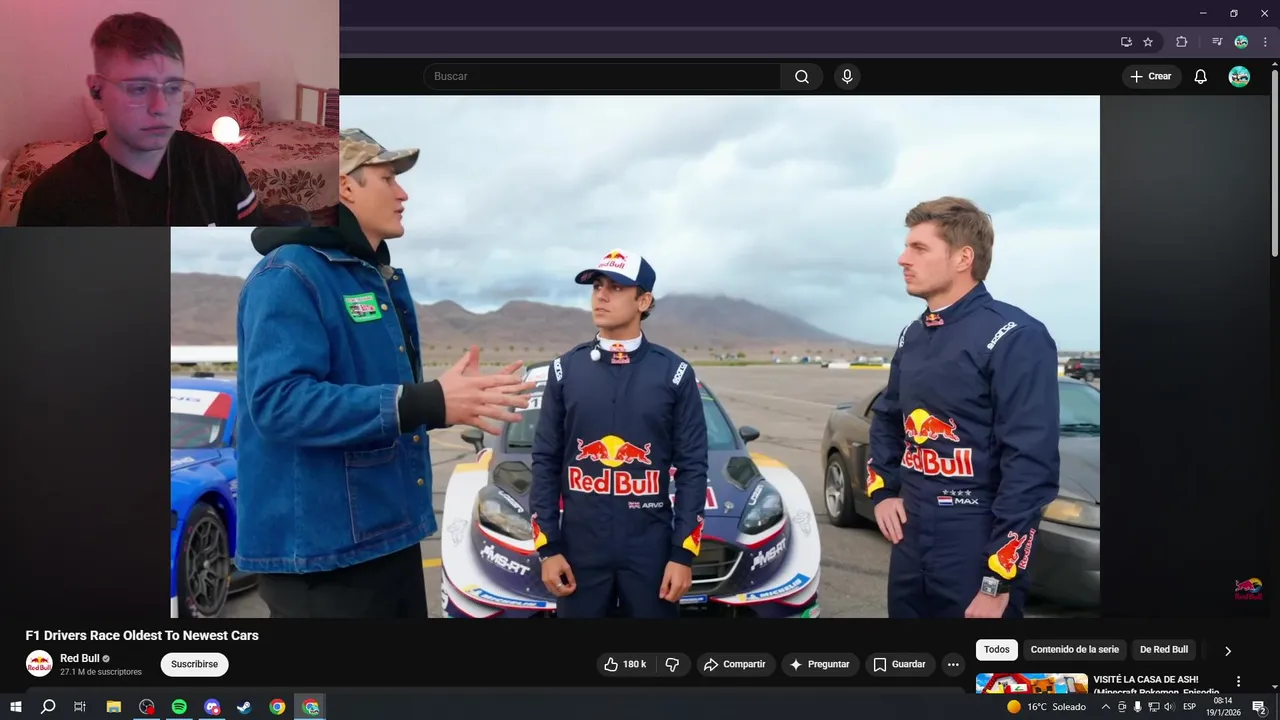Image resolution: width=1280 pixels, height=720 pixels.
Task: Select the Todos chip
Action: (997, 650)
